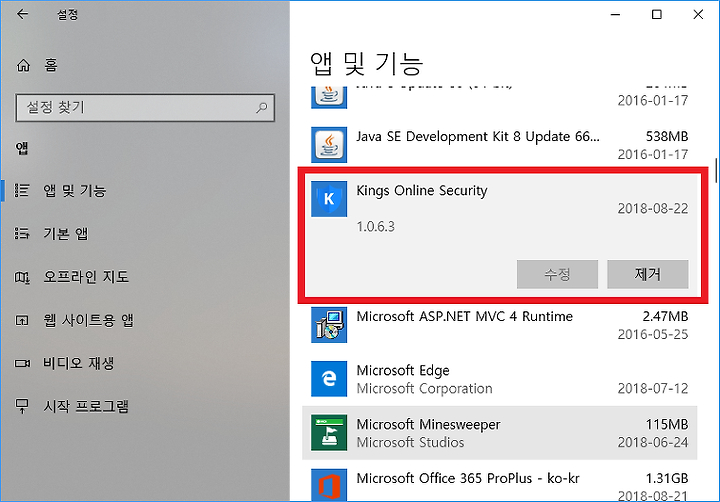The height and width of the screenshot is (502, 720).
Task: Click the Microsoft Corporation publisher text
Action: click(424, 389)
